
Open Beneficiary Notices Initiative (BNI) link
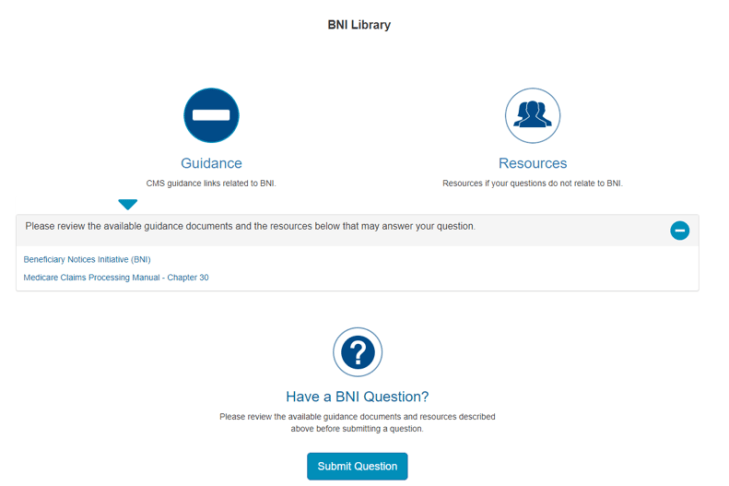click(x=87, y=259)
